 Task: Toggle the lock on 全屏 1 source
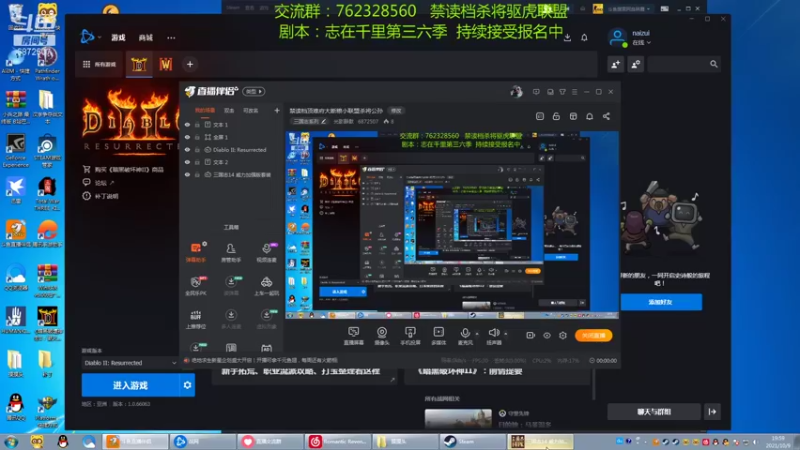coord(197,137)
